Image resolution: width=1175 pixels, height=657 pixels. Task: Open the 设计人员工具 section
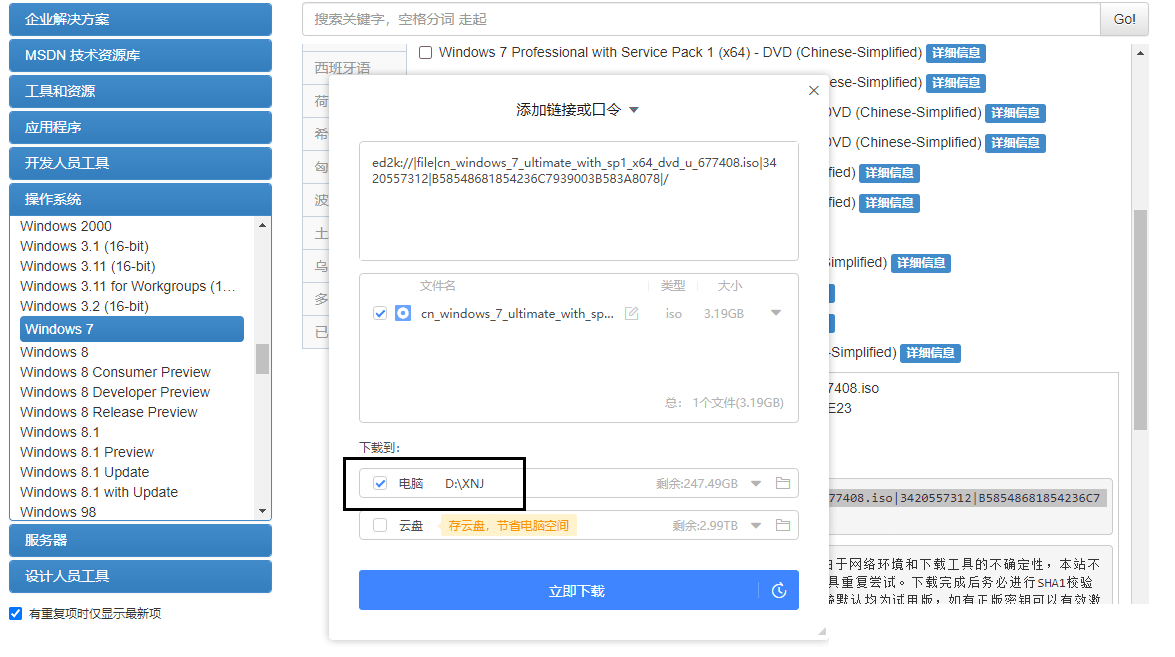point(140,576)
